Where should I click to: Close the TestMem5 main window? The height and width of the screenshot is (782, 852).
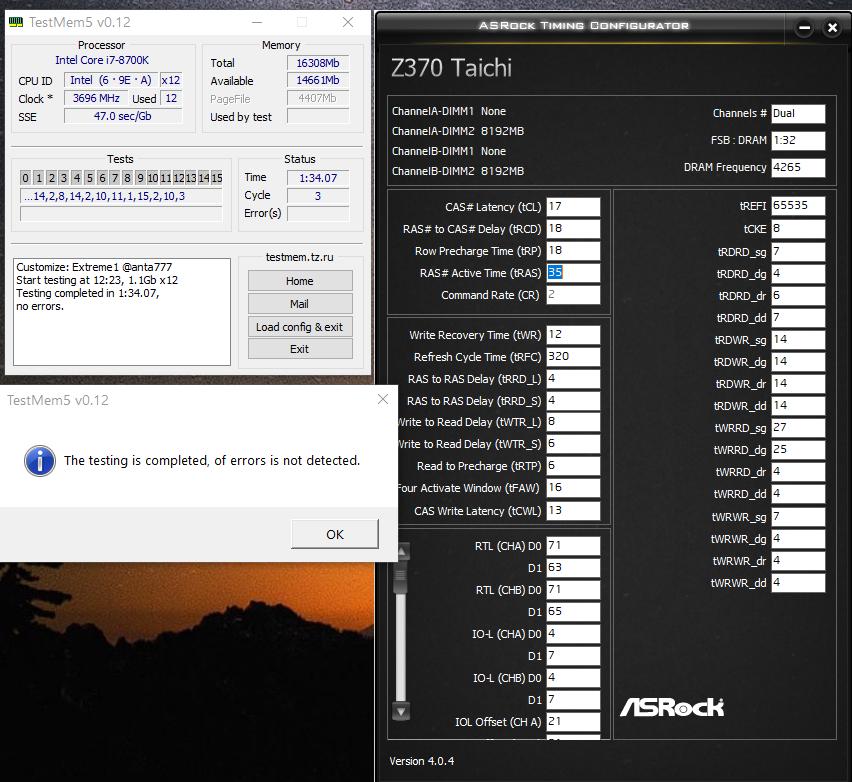point(348,22)
